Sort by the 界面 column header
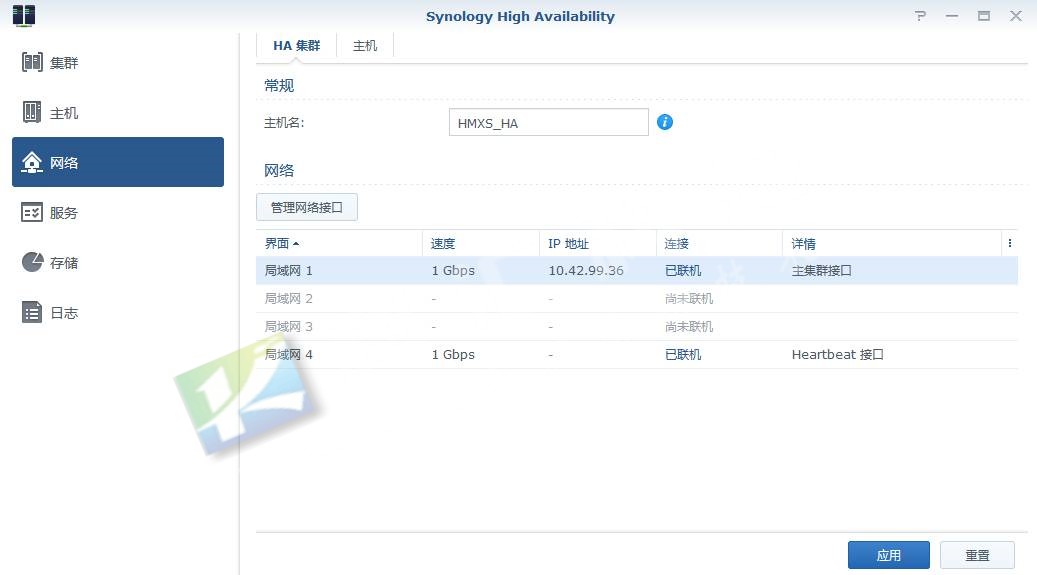 tap(339, 243)
